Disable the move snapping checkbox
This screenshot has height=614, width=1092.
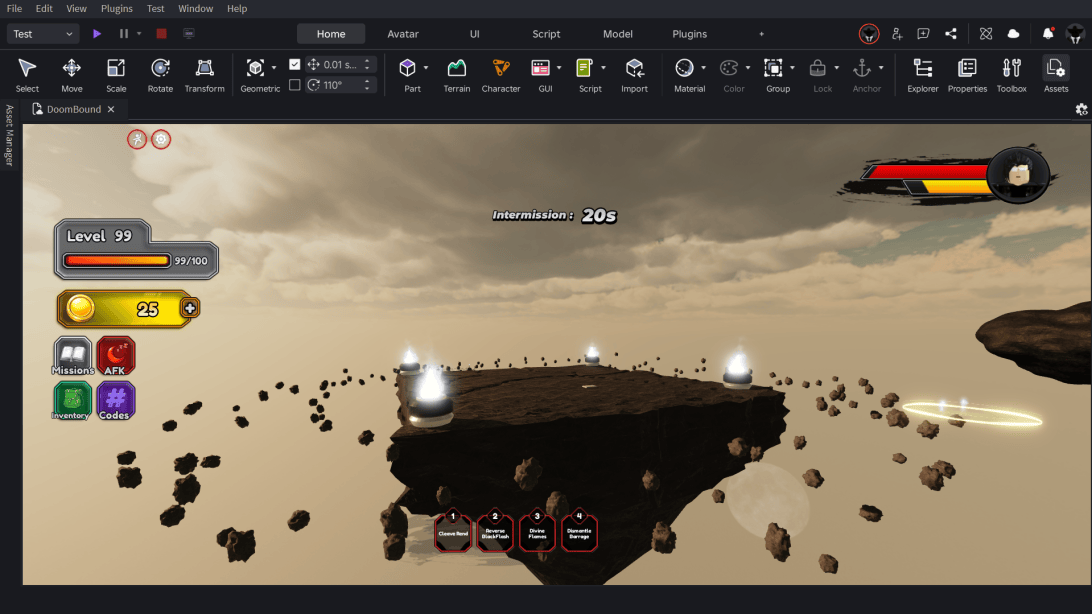295,64
